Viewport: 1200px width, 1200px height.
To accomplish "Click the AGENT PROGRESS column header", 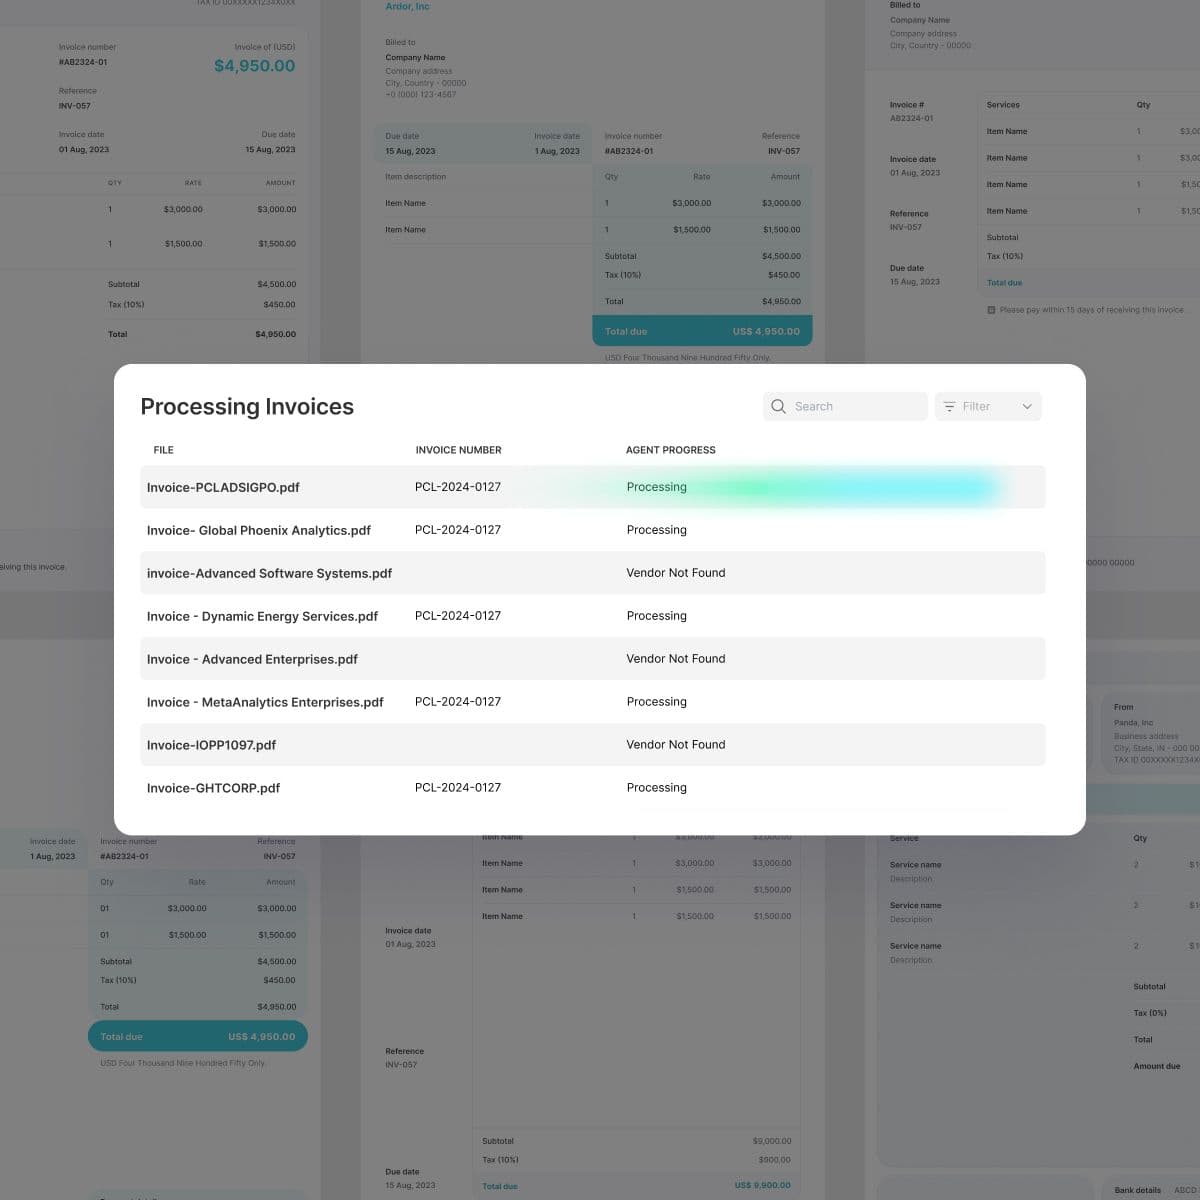I will (x=671, y=450).
